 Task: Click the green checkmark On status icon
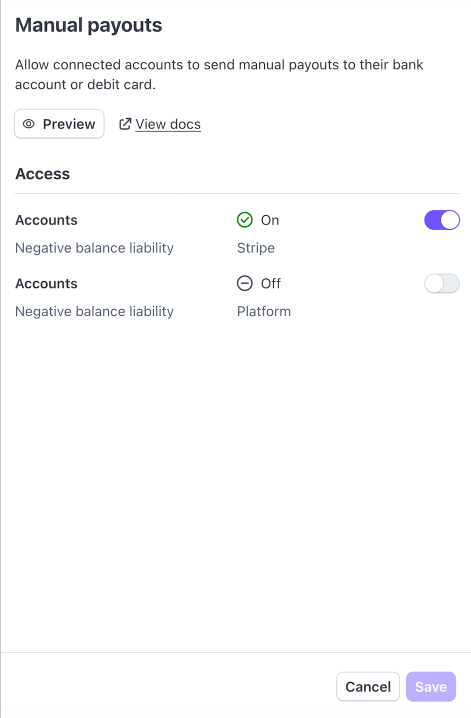coord(245,220)
